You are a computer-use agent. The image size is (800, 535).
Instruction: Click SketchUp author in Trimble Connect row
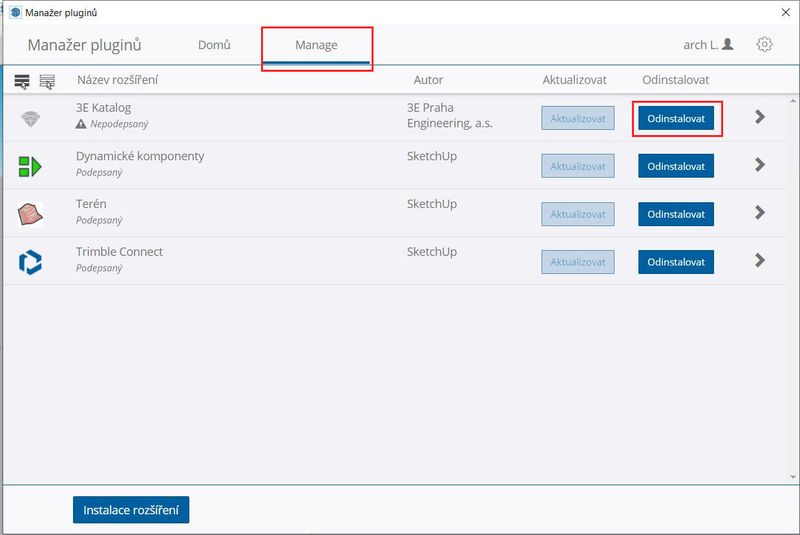[432, 252]
